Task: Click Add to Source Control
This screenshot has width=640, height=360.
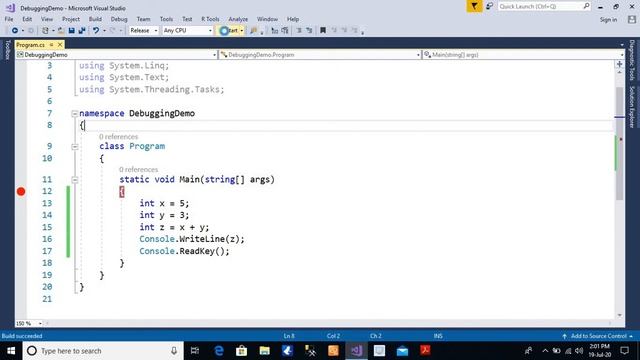Action: point(598,336)
